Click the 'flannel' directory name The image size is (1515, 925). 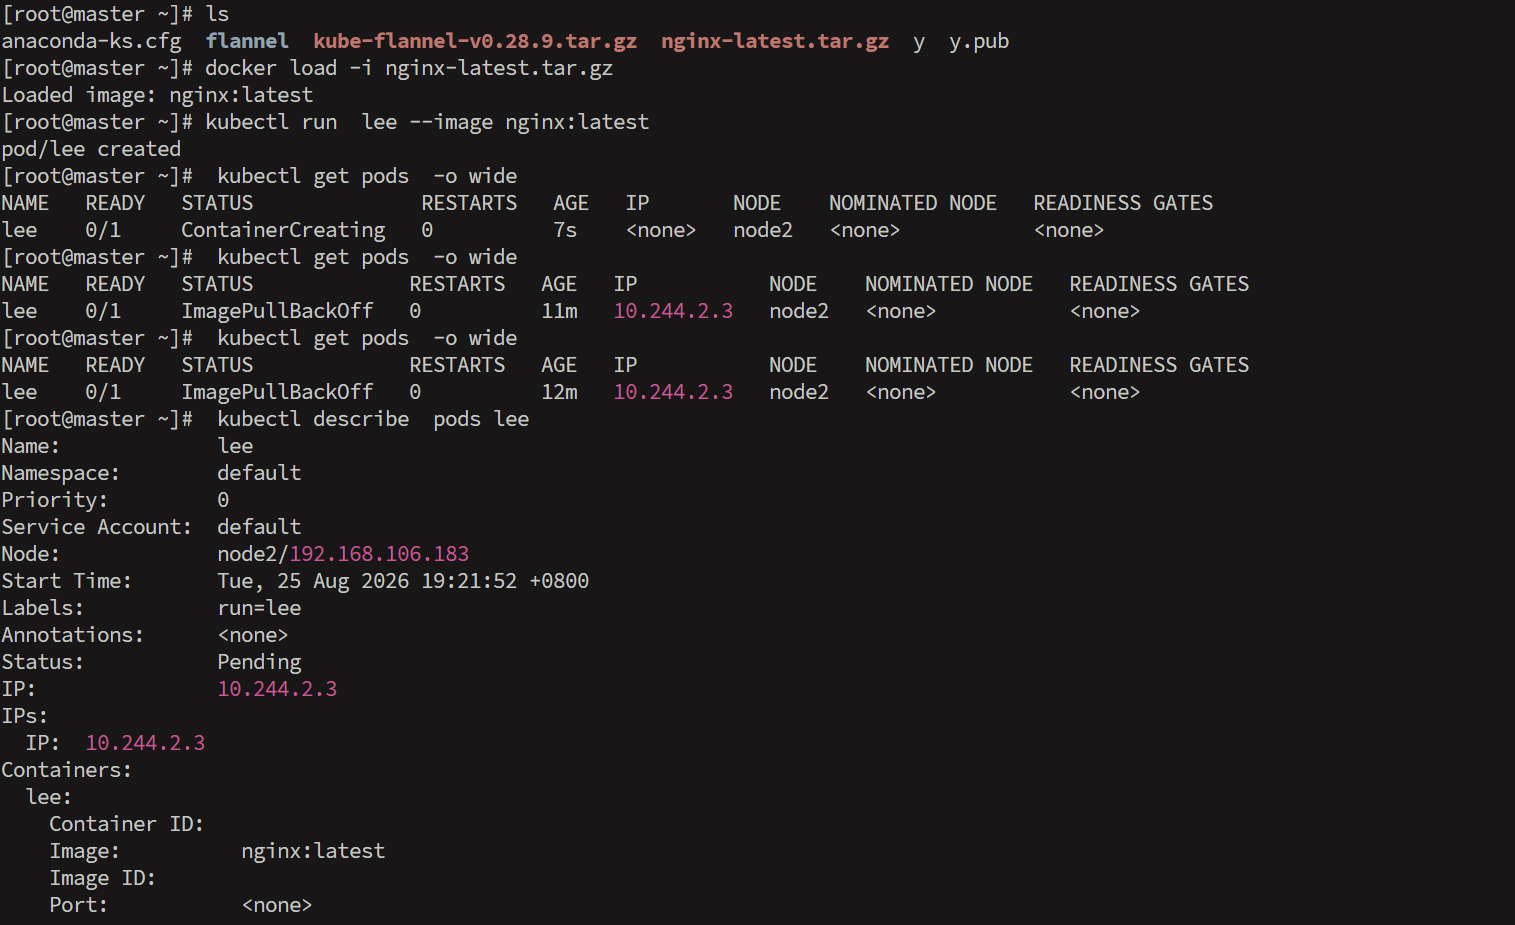point(247,41)
